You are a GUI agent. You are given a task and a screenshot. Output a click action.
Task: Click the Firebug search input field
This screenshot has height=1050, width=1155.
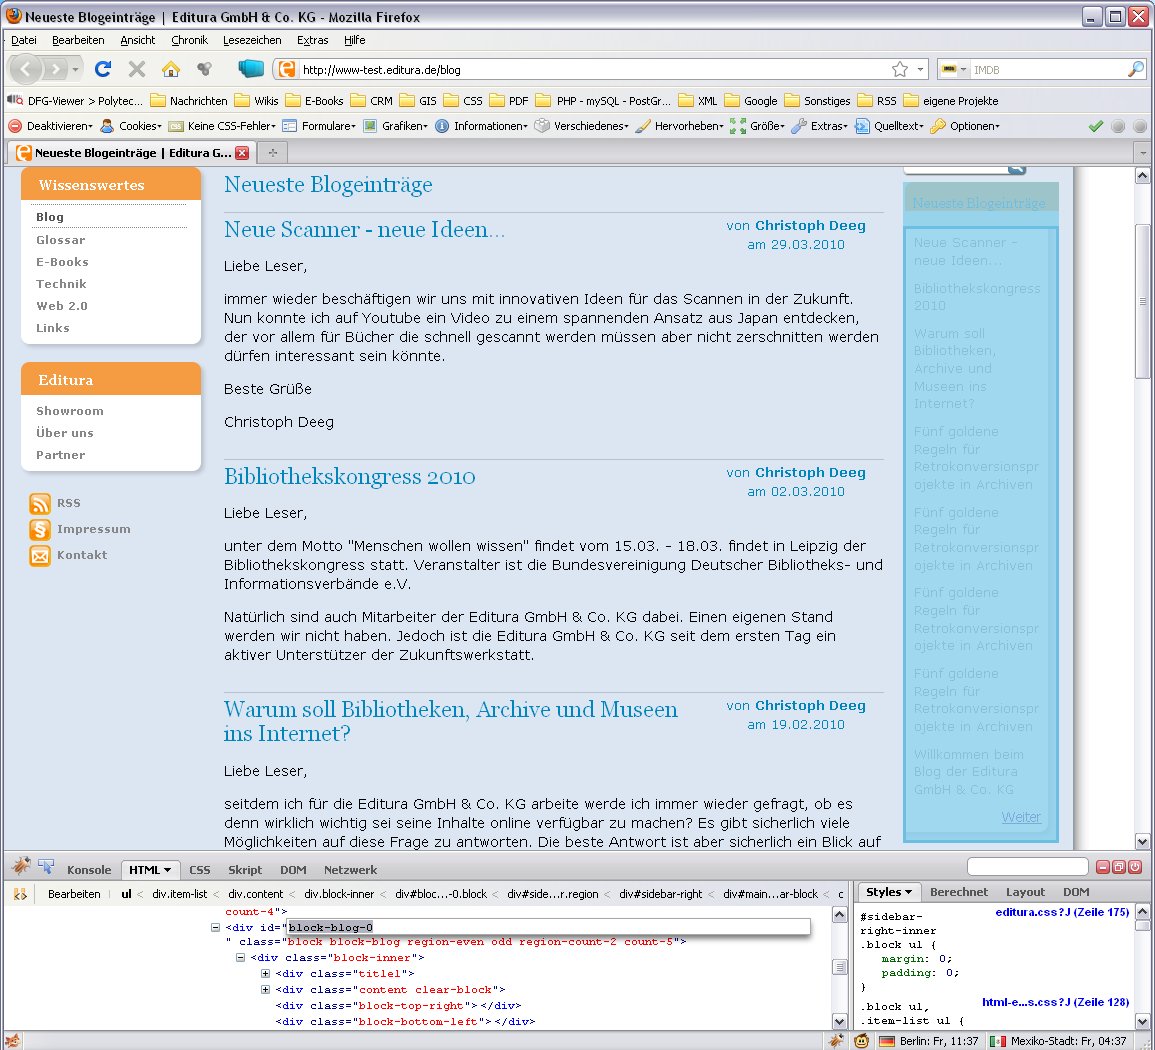point(1027,867)
